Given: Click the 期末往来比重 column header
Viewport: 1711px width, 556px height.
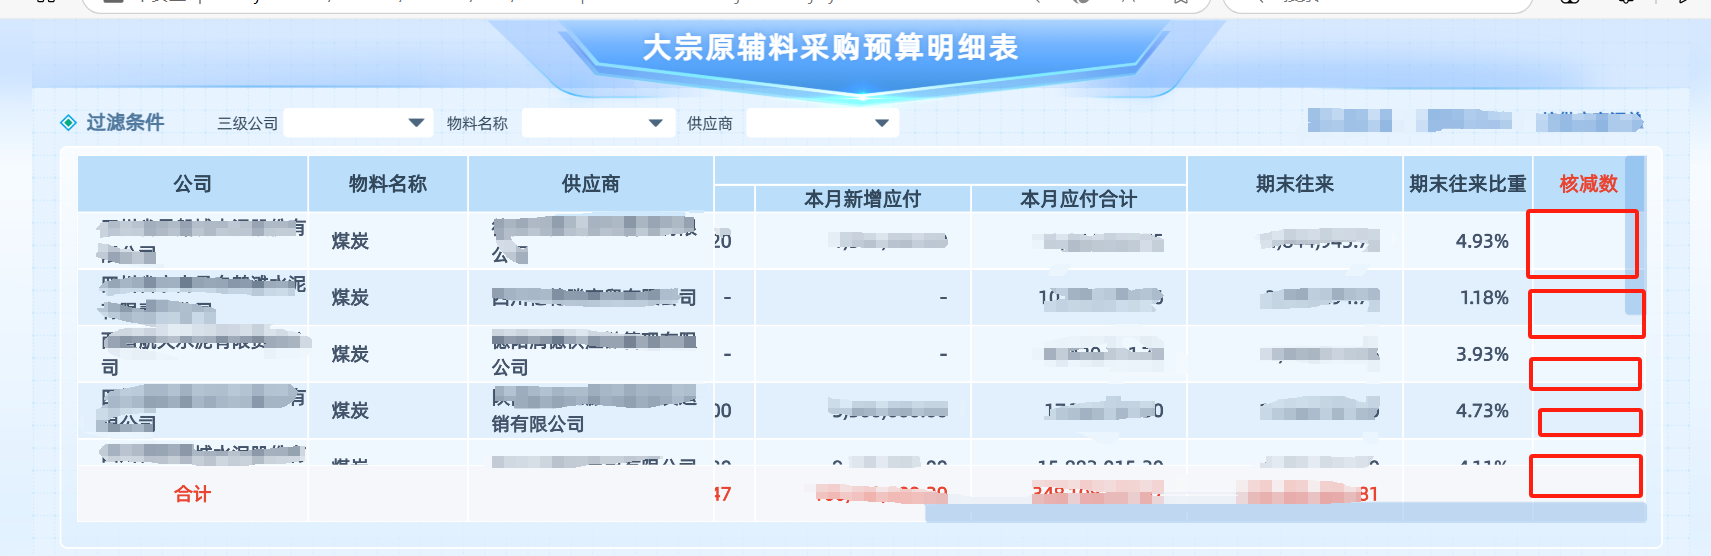Looking at the screenshot, I should click(1467, 183).
